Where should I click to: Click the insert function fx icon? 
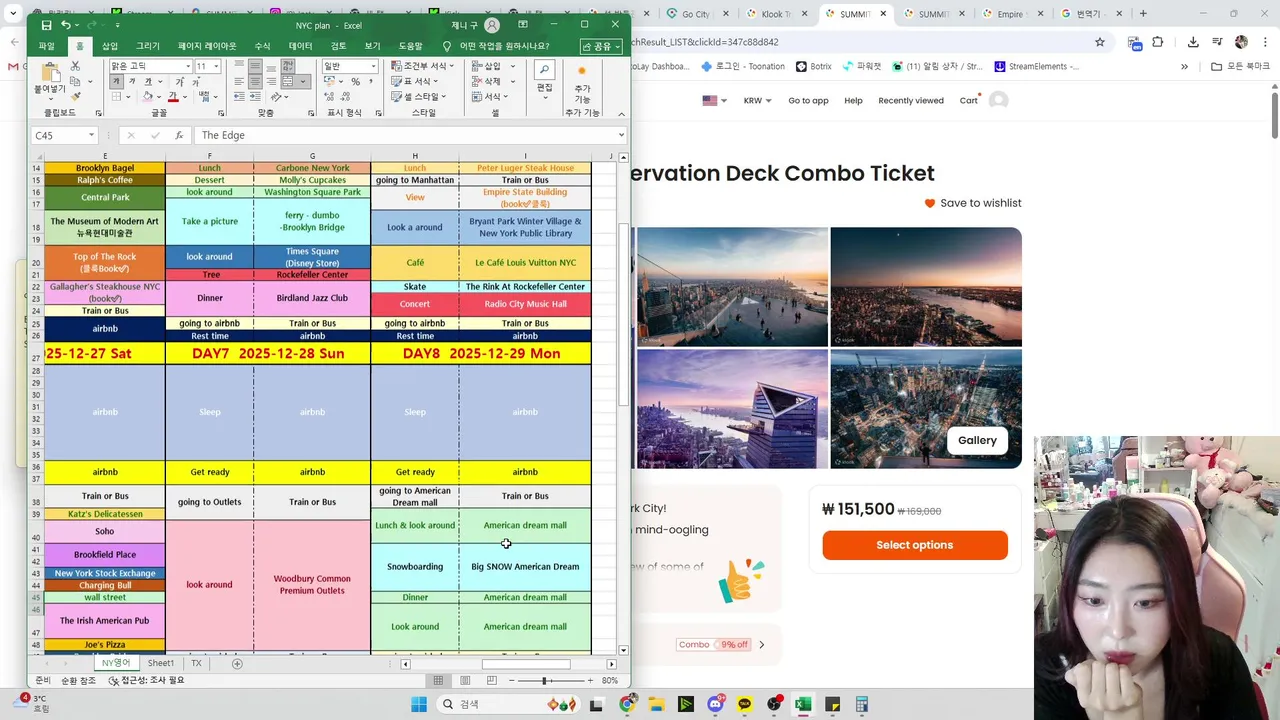click(x=179, y=135)
